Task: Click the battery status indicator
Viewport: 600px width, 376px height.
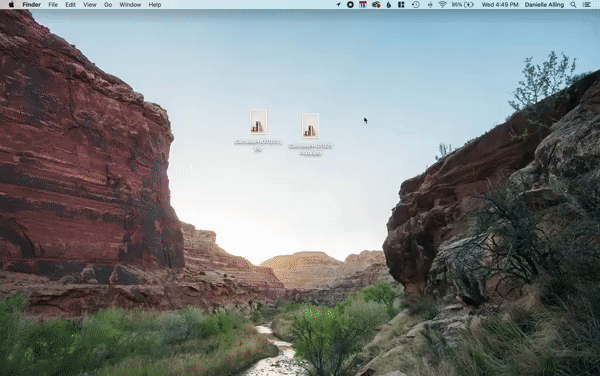Action: (x=462, y=5)
